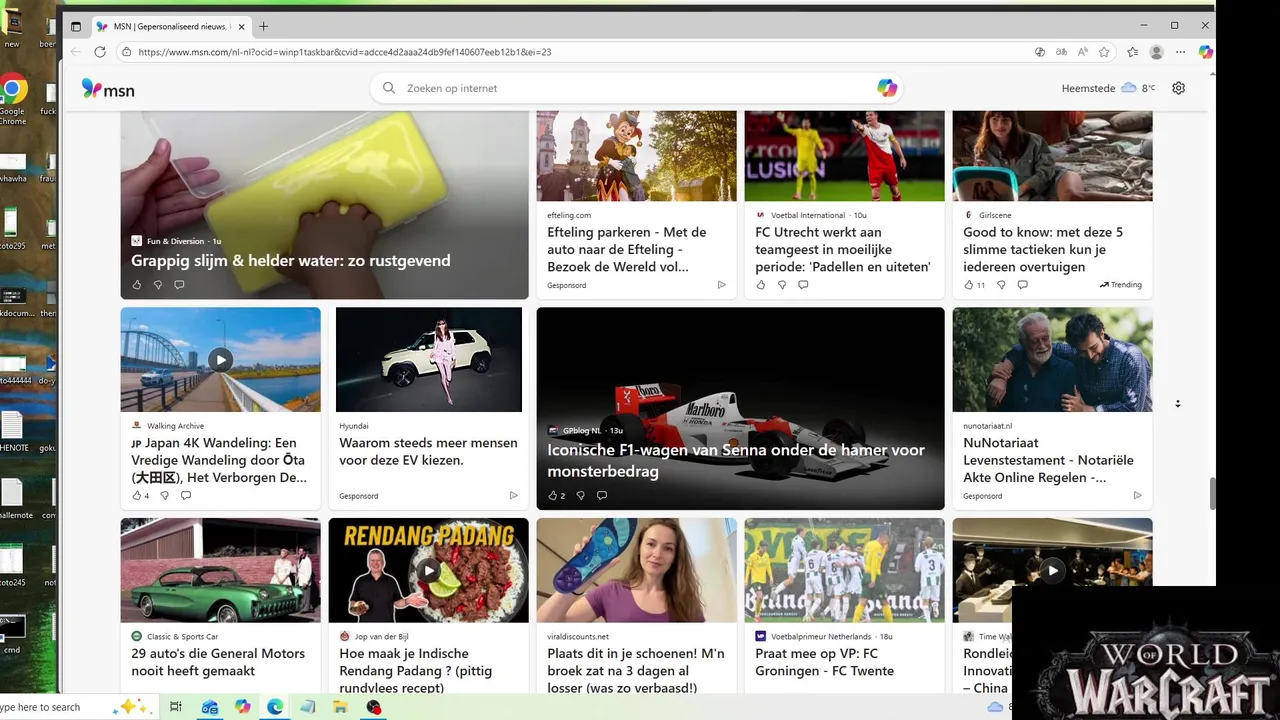
Task: Add this page to favorites star
Action: click(1104, 52)
